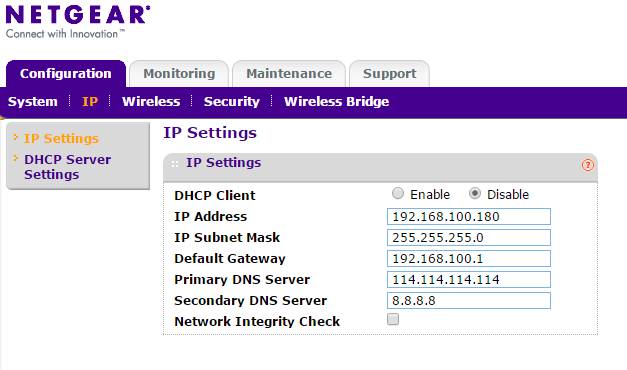
Task: Open the Wireless Bridge submenu
Action: (x=336, y=102)
